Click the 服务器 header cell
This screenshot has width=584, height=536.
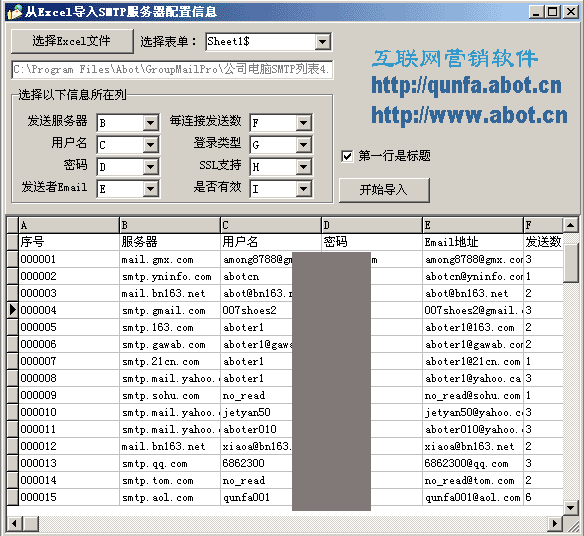[170, 242]
